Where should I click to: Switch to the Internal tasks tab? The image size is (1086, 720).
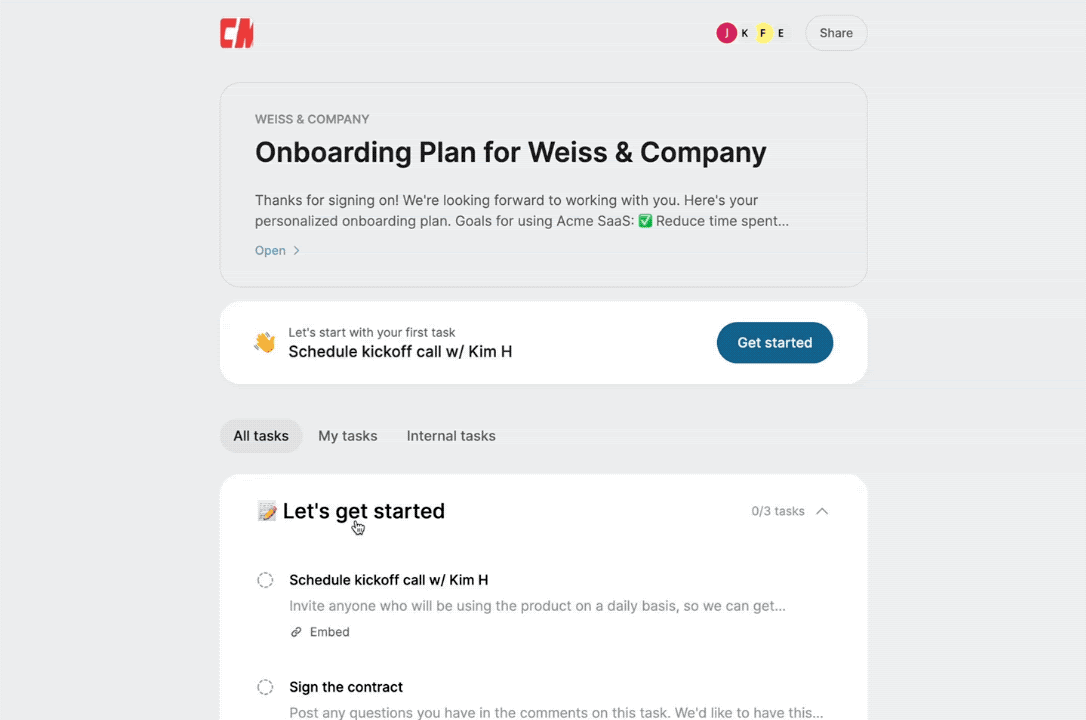pos(451,435)
